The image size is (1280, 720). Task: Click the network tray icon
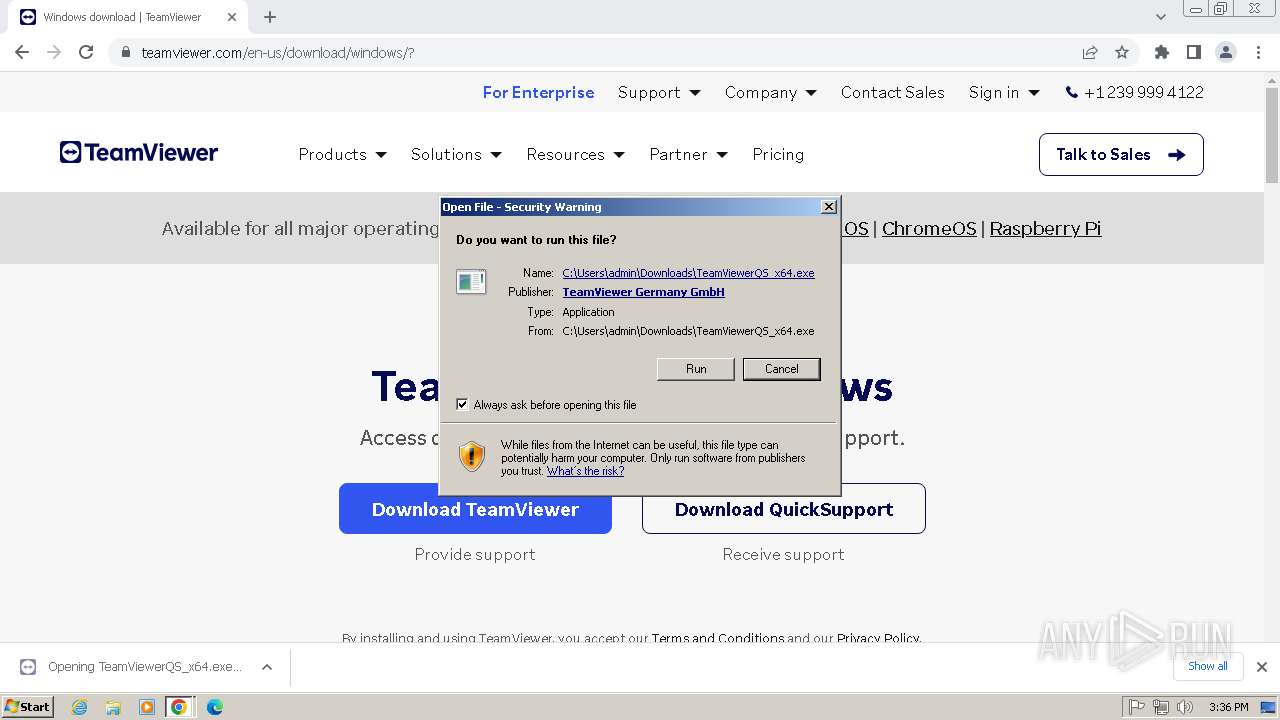pos(1161,707)
